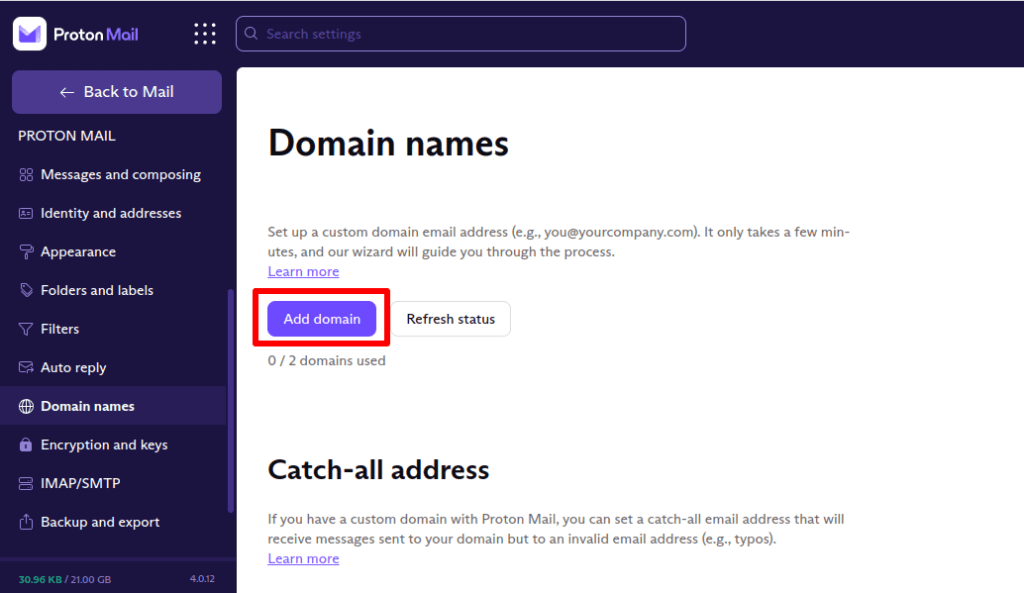
Task: Click the Folders and labels tag icon
Action: pos(24,290)
